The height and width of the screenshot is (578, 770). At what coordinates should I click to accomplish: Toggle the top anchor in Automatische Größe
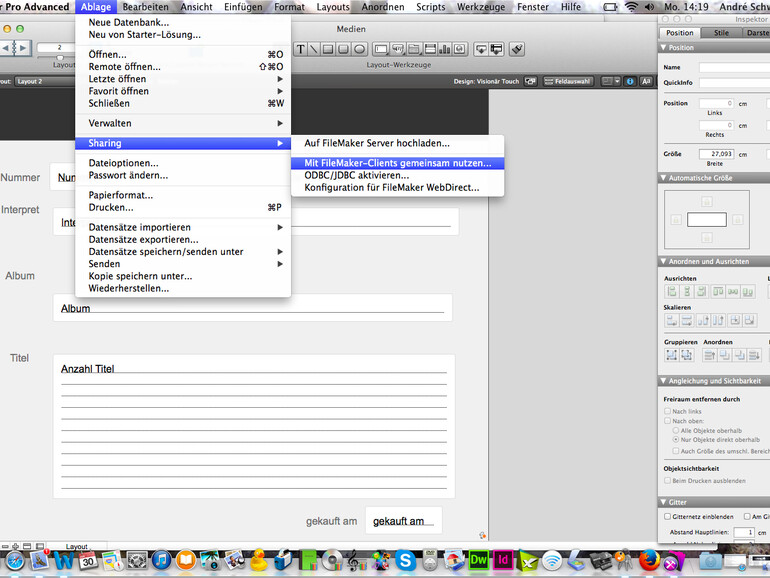[707, 201]
